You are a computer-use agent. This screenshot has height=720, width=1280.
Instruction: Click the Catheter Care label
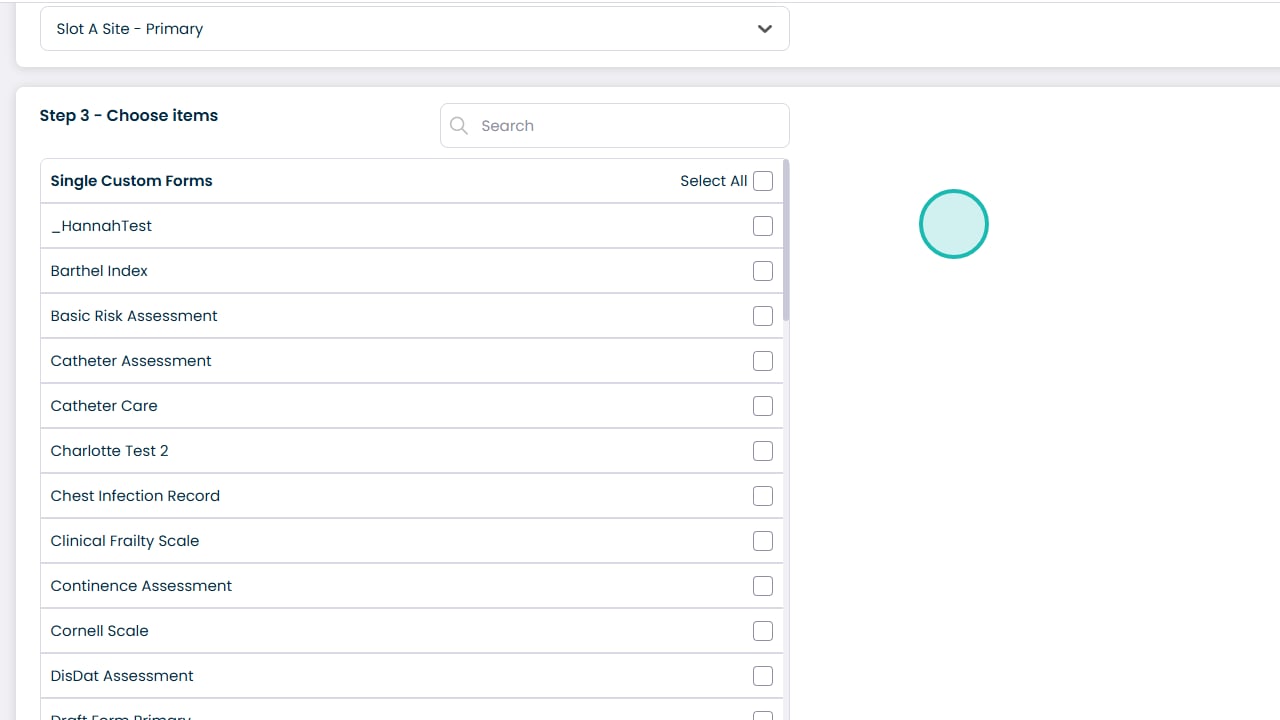(x=104, y=406)
